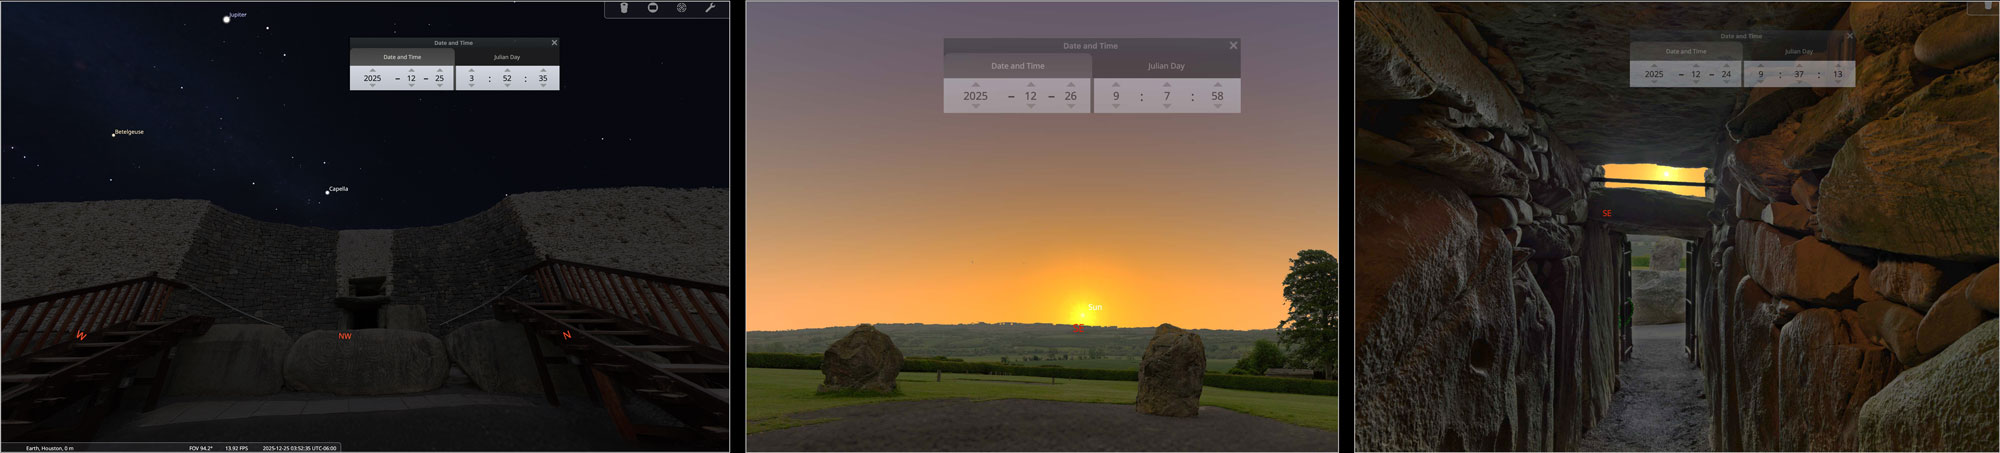Click 'FOV 94.2°' in the status bar
Screen dimensions: 2000x453
tap(201, 448)
